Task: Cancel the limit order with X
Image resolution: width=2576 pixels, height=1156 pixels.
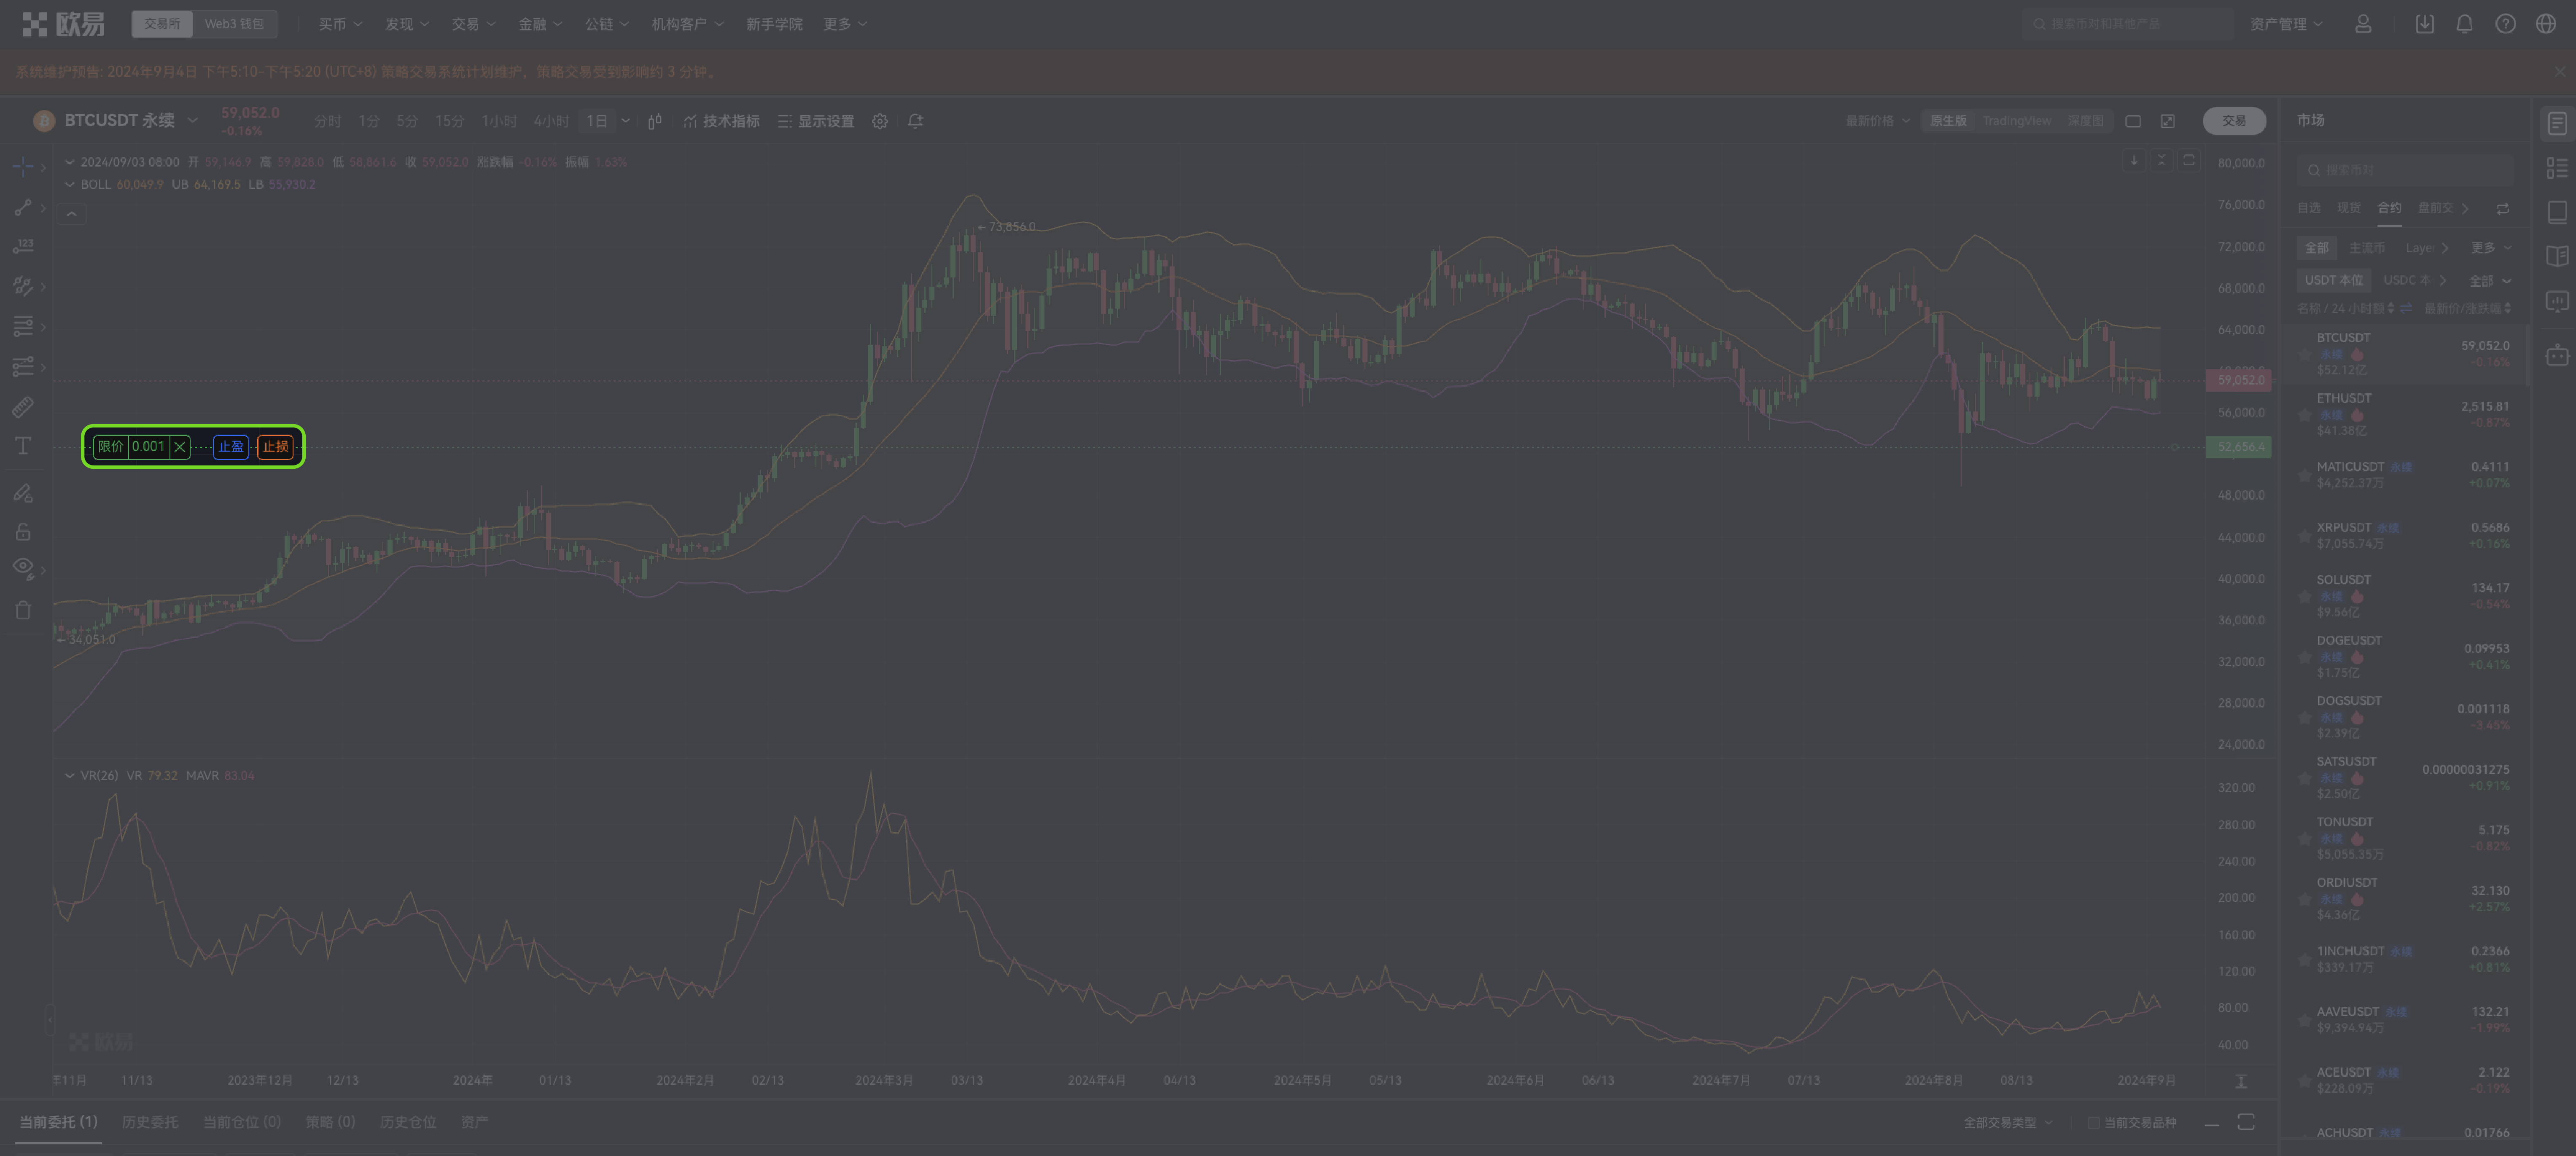Action: coord(180,447)
